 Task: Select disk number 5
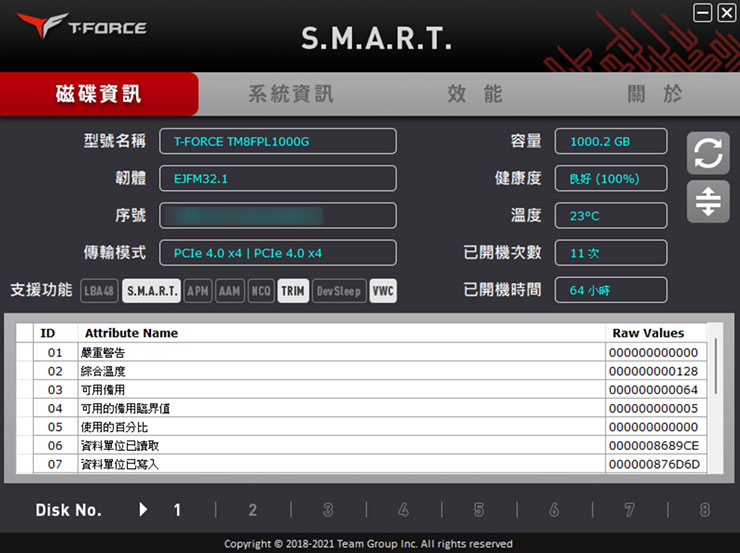(479, 510)
